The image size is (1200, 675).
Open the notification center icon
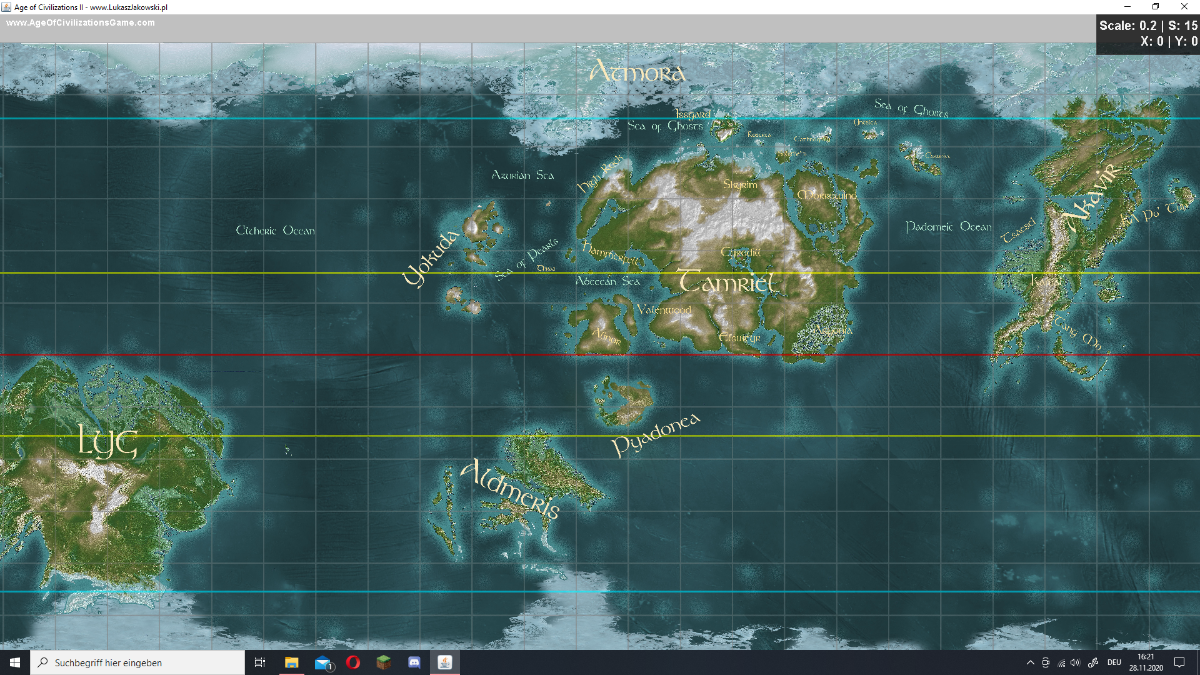[1179, 662]
